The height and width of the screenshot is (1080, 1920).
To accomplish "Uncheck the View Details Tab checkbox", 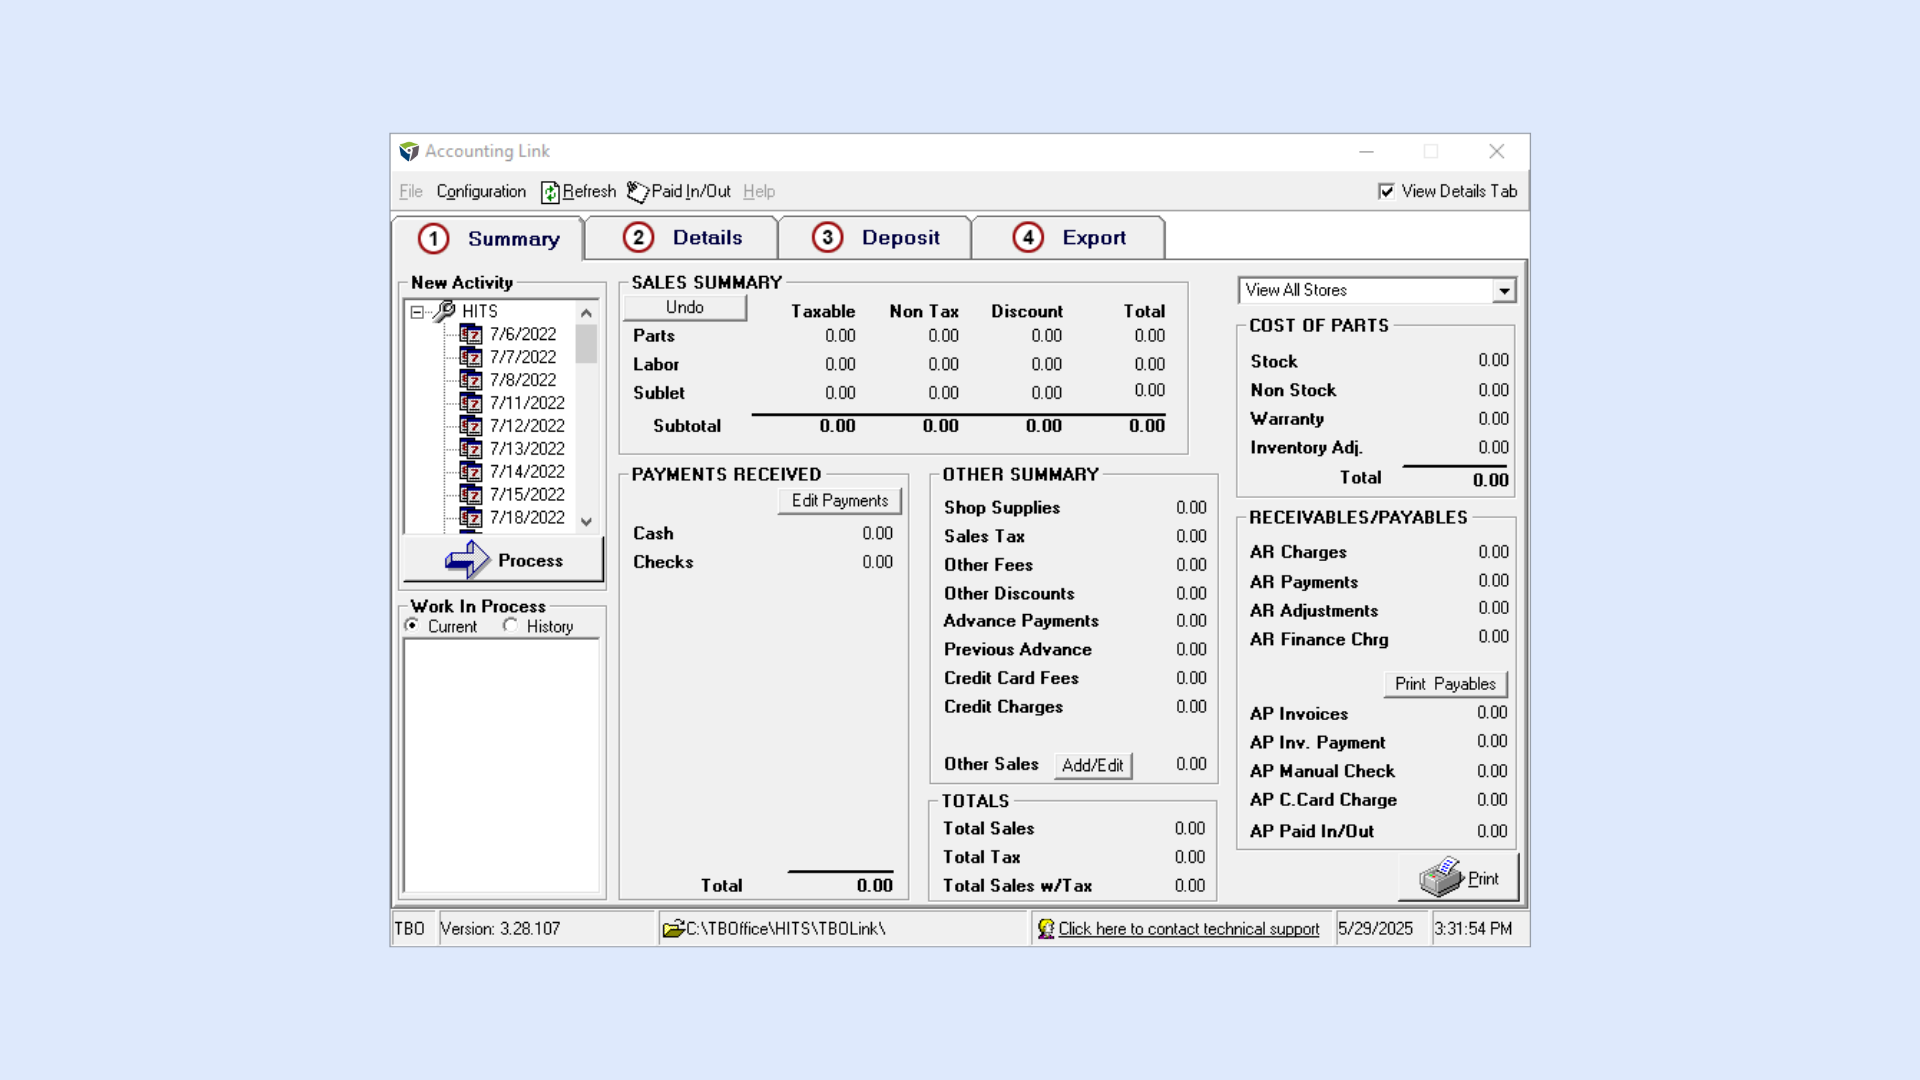I will 1386,191.
